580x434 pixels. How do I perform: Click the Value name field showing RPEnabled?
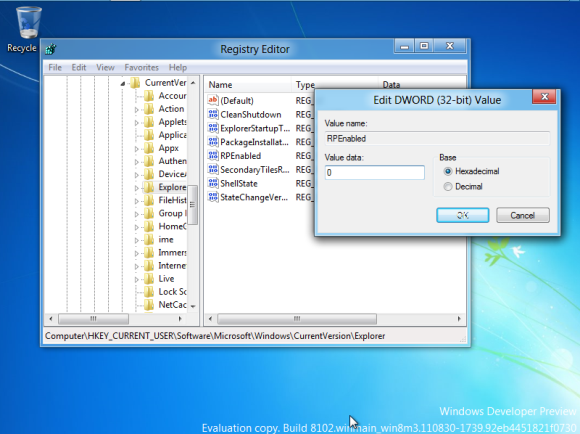pos(437,138)
